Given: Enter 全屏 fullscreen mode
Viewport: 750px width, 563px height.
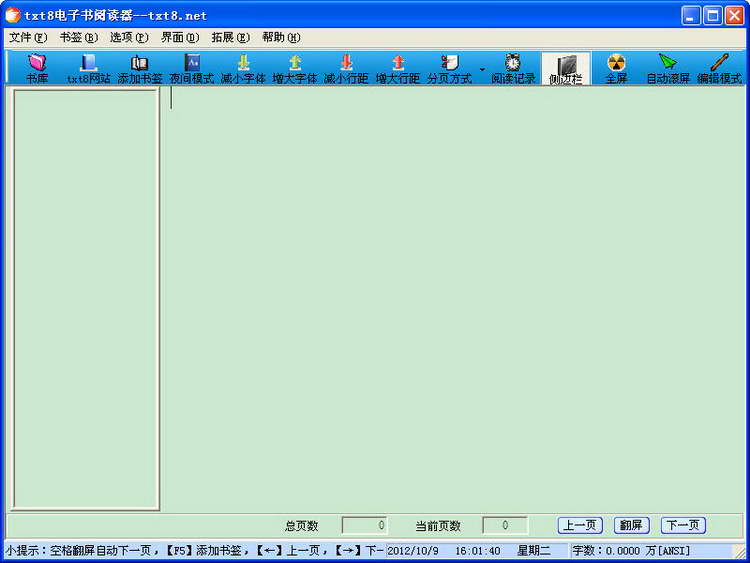Looking at the screenshot, I should (616, 68).
